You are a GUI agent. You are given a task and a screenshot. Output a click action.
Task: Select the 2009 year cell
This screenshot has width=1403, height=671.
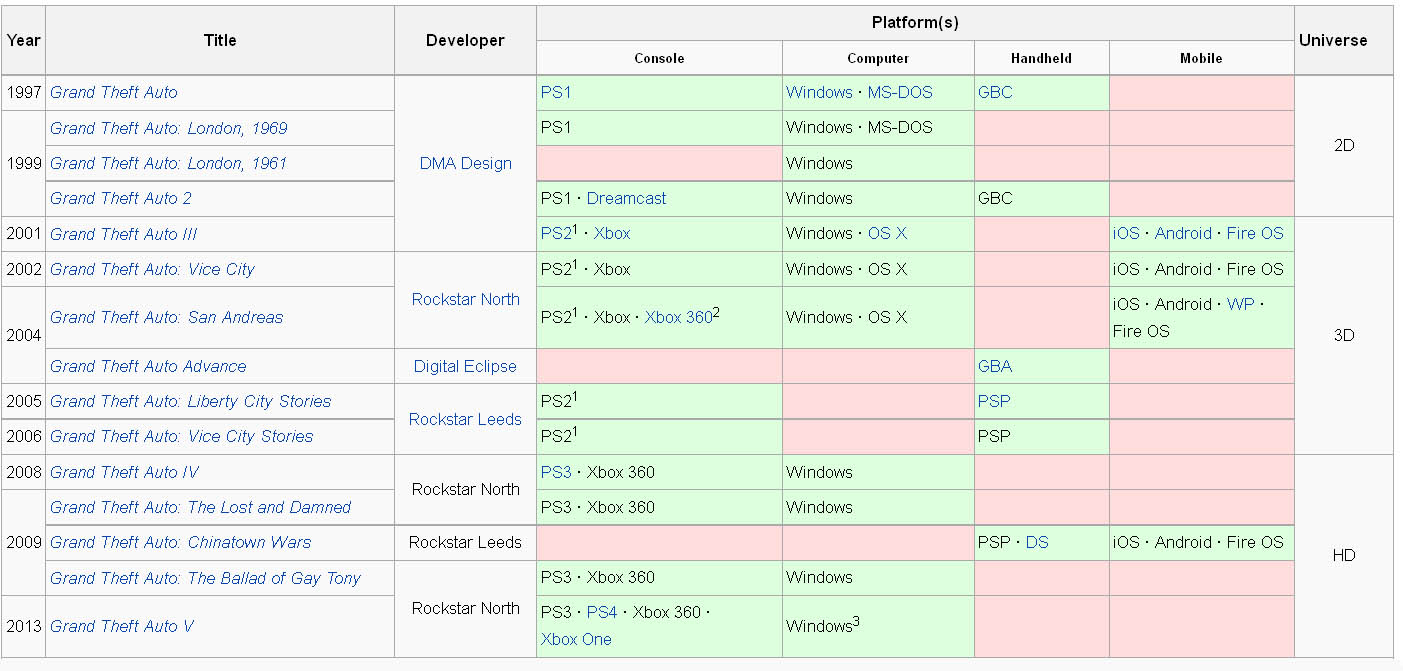click(24, 542)
